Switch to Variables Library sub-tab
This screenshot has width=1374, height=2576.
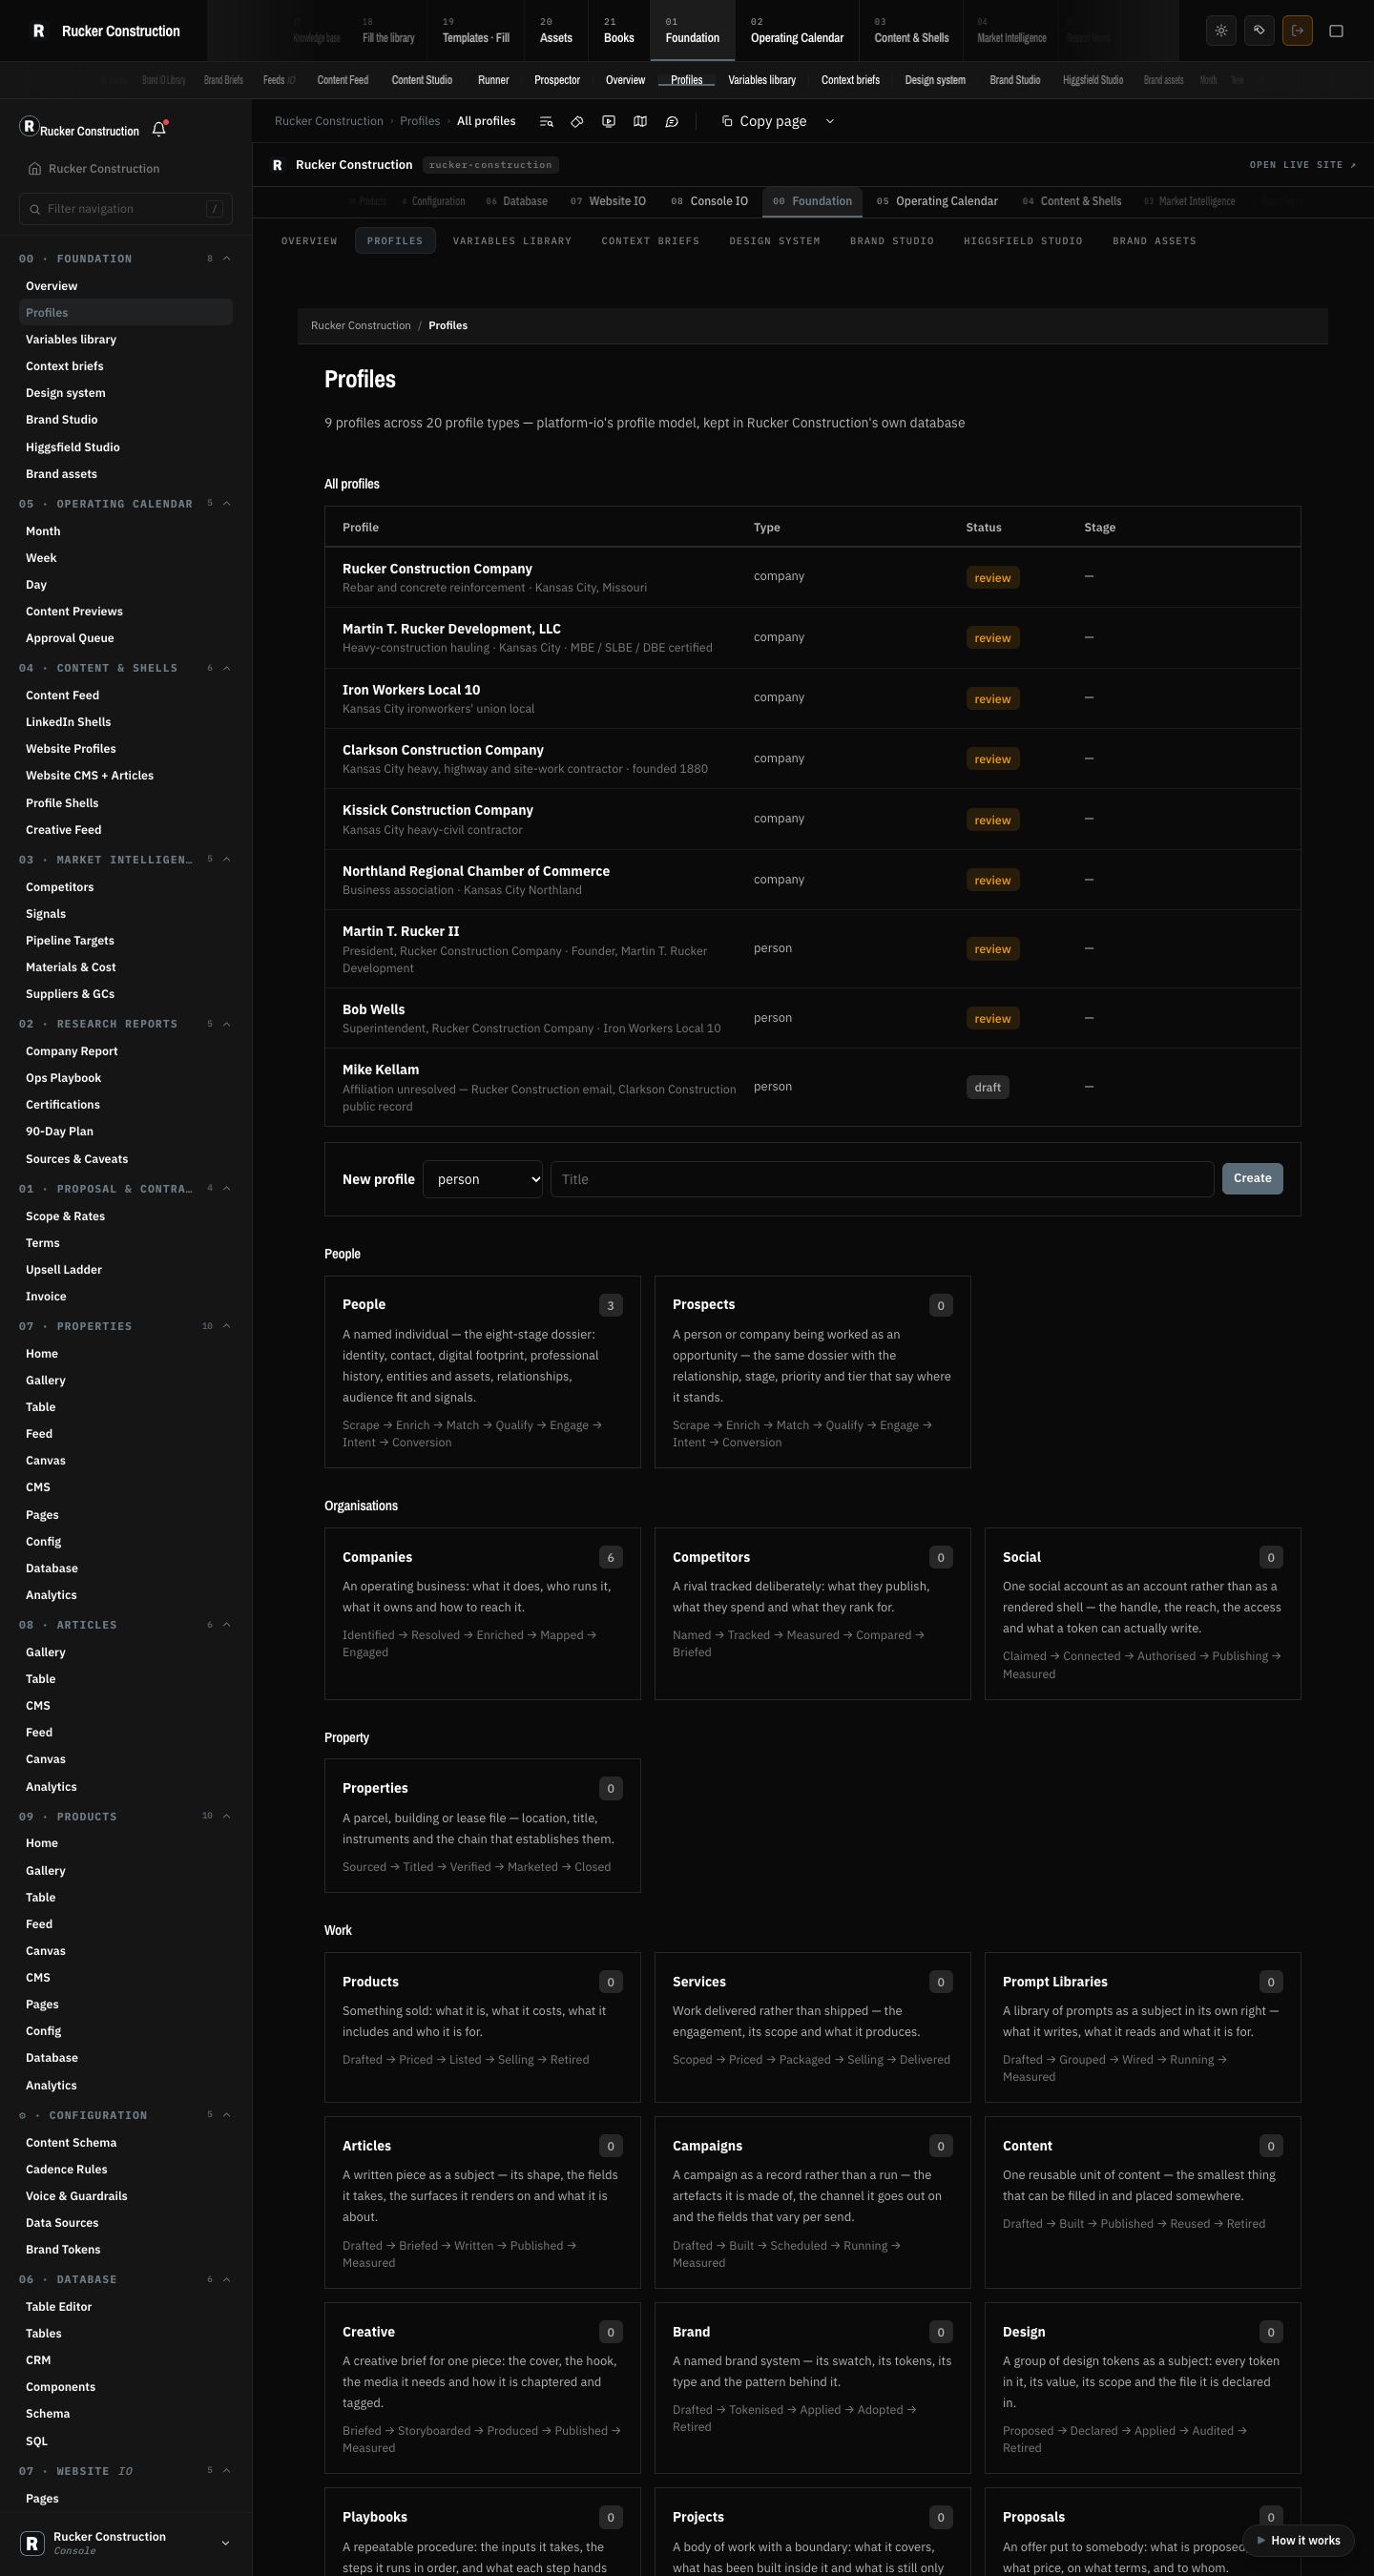(x=512, y=241)
